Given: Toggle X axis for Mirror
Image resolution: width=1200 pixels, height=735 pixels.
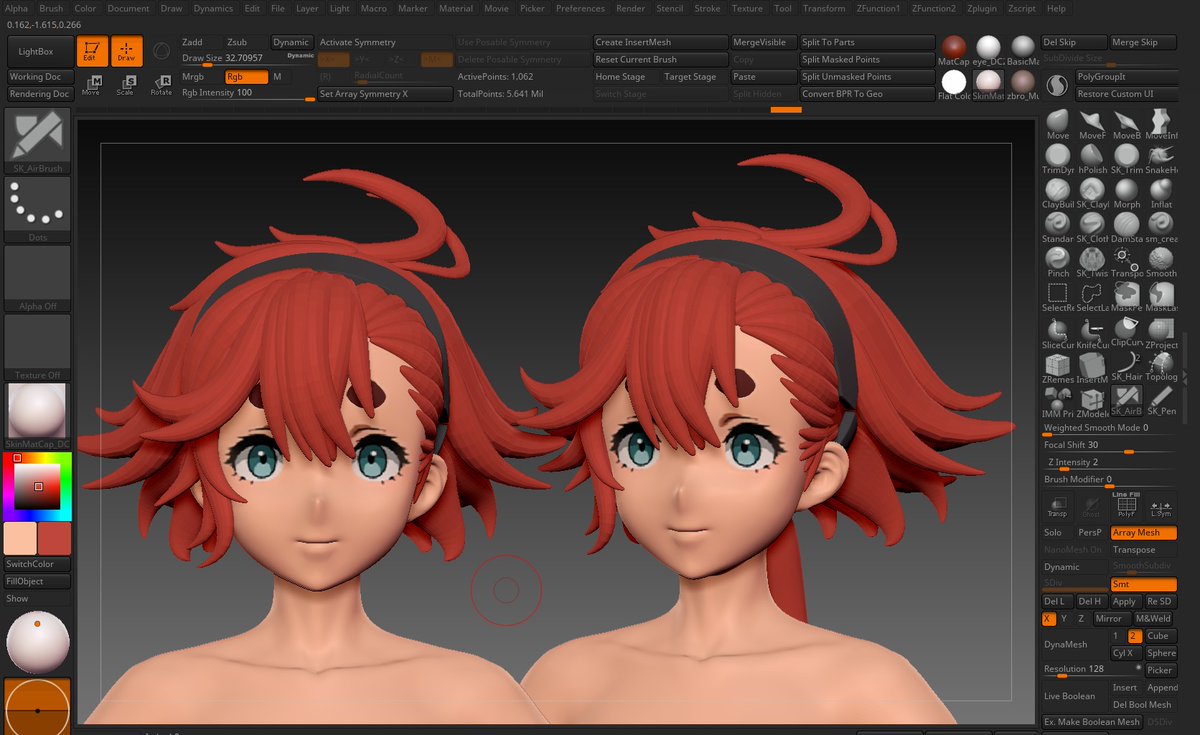Looking at the screenshot, I should click(x=1048, y=618).
